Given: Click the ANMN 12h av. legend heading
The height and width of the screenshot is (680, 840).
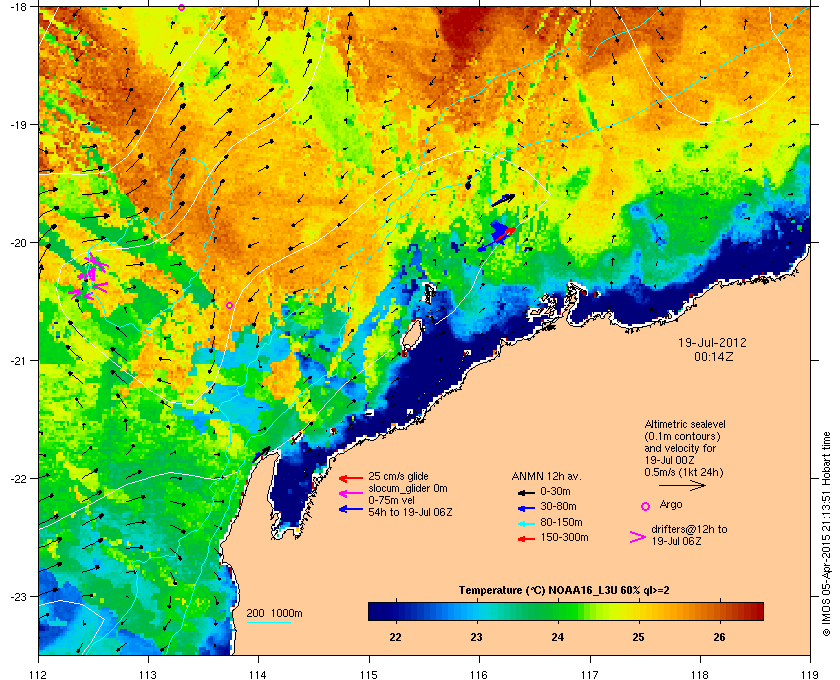Looking at the screenshot, I should point(546,476).
